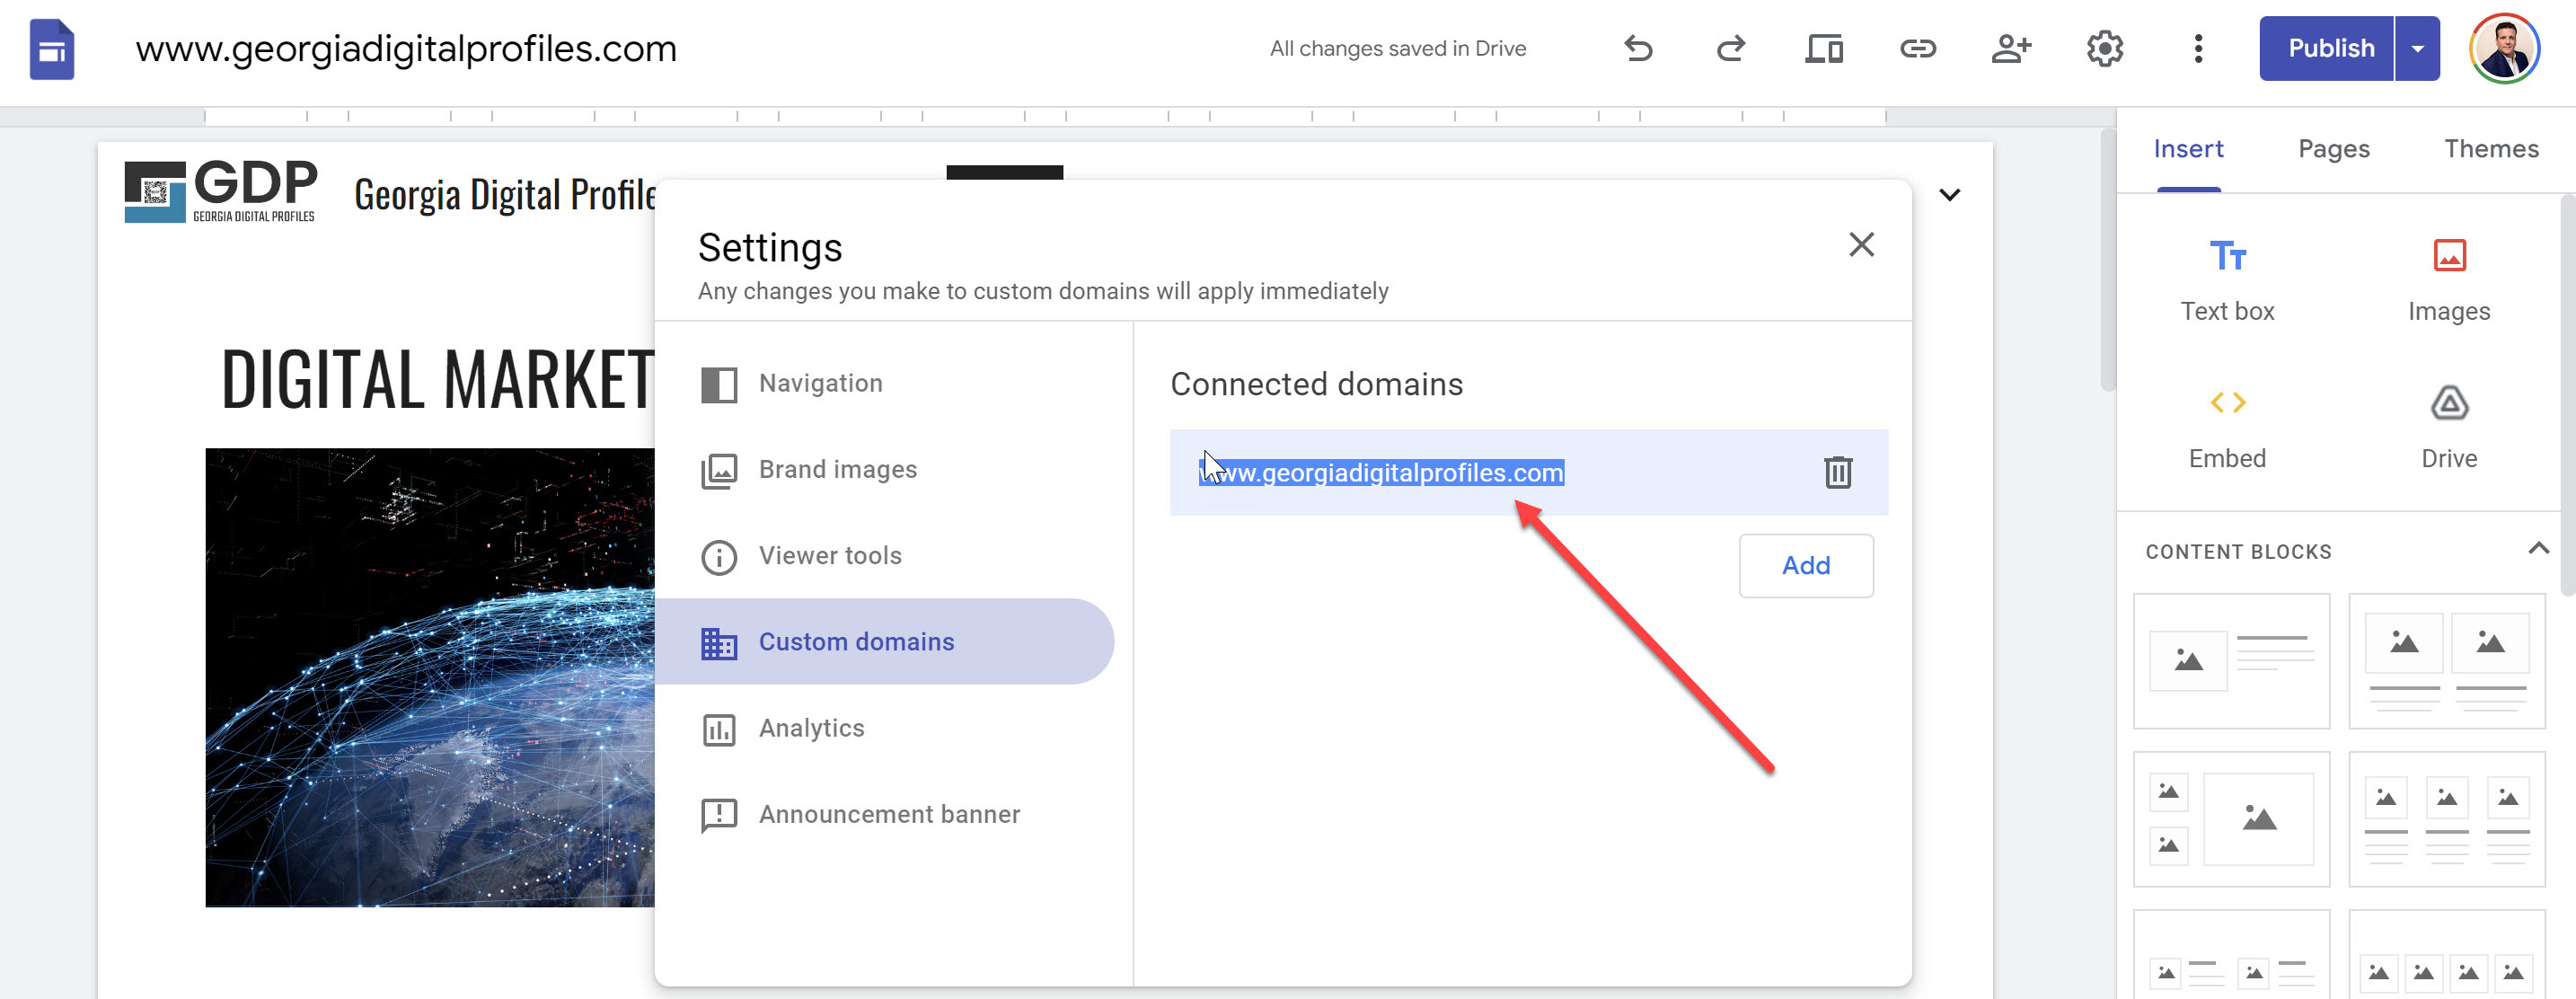Click the copy published link icon
Image resolution: width=2576 pixels, height=999 pixels.
coord(1917,48)
